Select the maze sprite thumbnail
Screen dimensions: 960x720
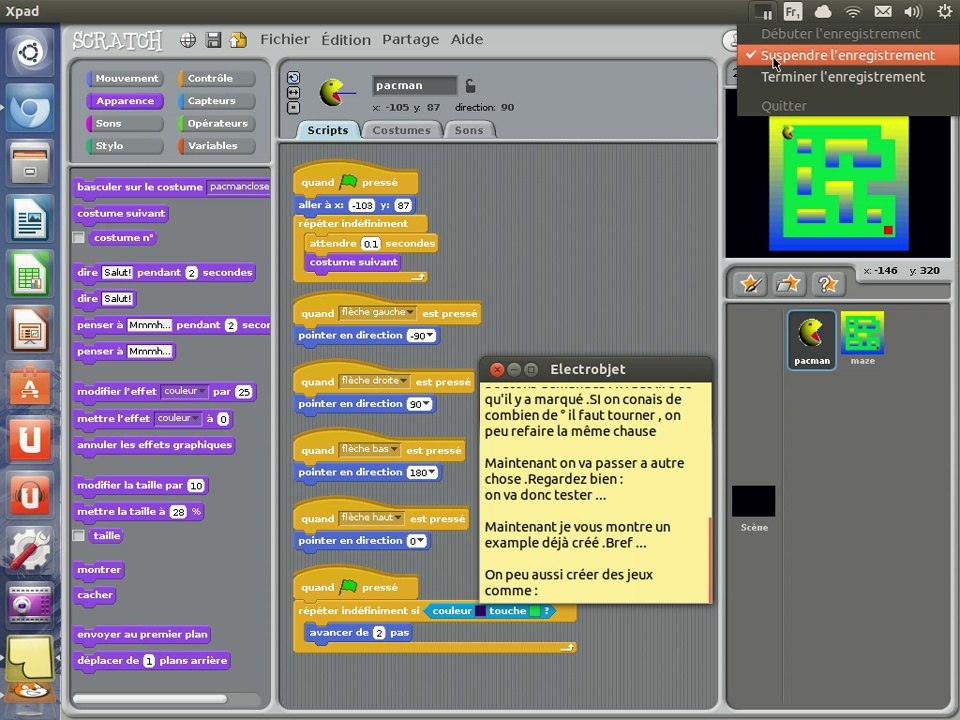tap(862, 339)
